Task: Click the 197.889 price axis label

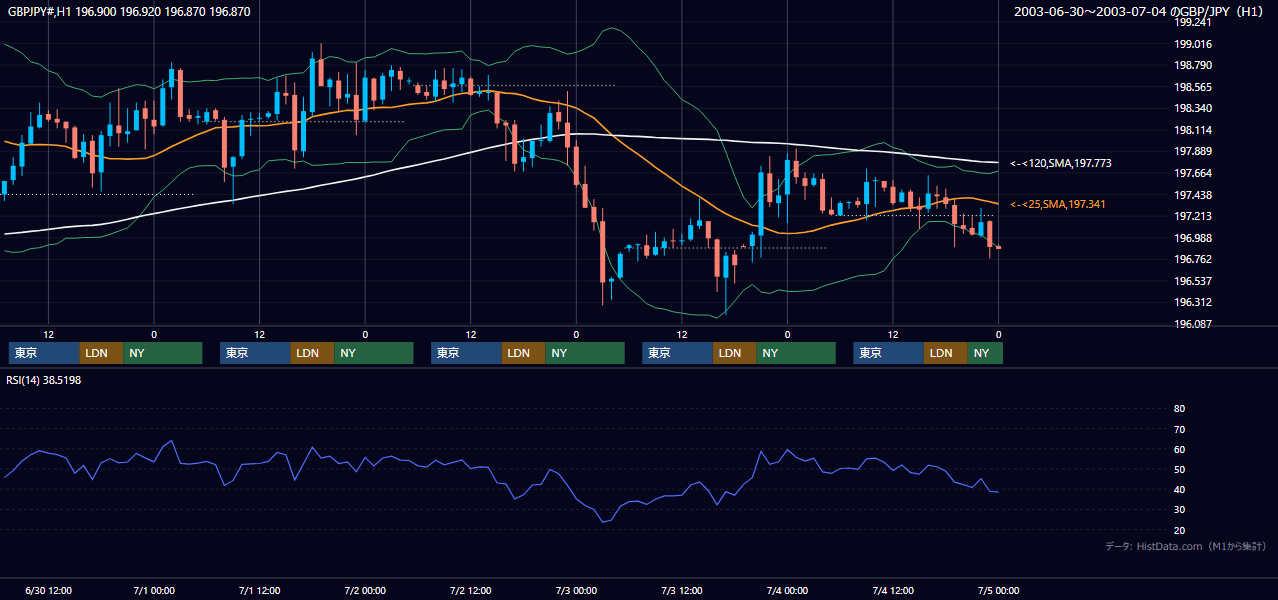Action: point(1193,151)
